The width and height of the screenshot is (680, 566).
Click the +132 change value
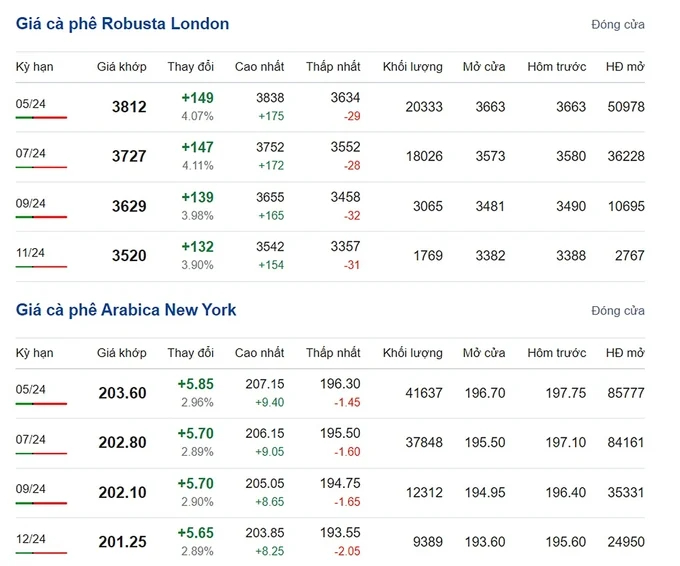tap(197, 247)
